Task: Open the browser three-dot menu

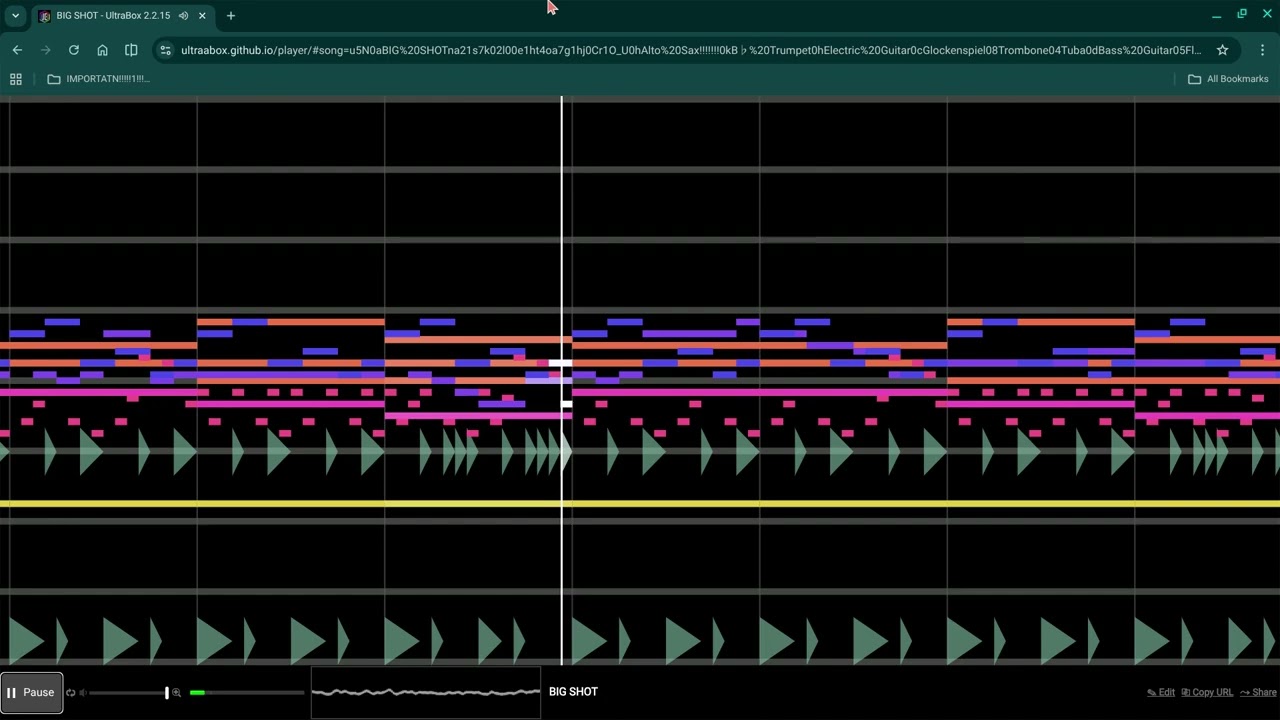Action: (1262, 50)
